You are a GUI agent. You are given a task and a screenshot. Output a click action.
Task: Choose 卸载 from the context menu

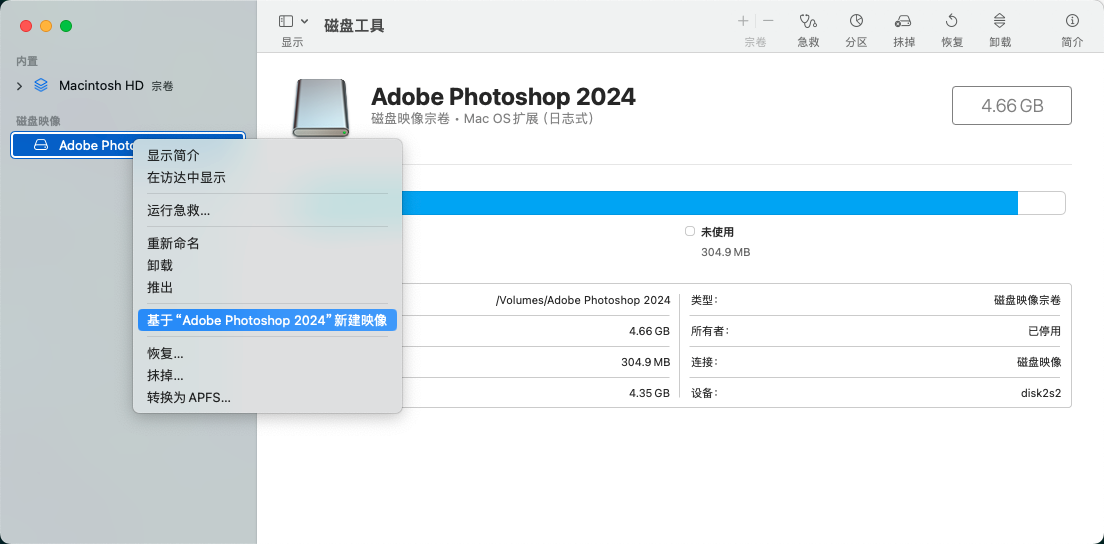(160, 265)
